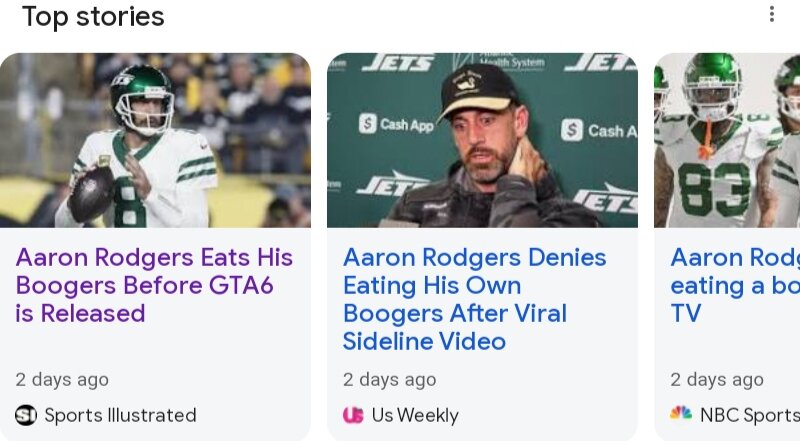The width and height of the screenshot is (800, 441).
Task: Click the Us Weekly logo icon
Action: (353, 415)
